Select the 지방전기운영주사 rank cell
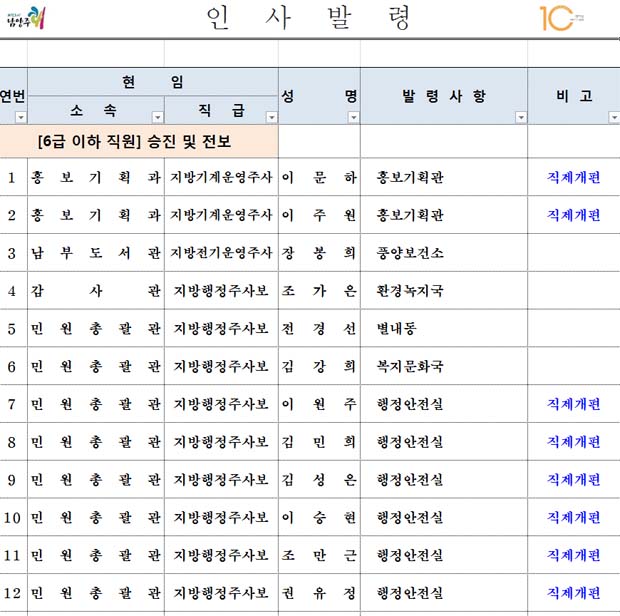The image size is (620, 616). 221,253
